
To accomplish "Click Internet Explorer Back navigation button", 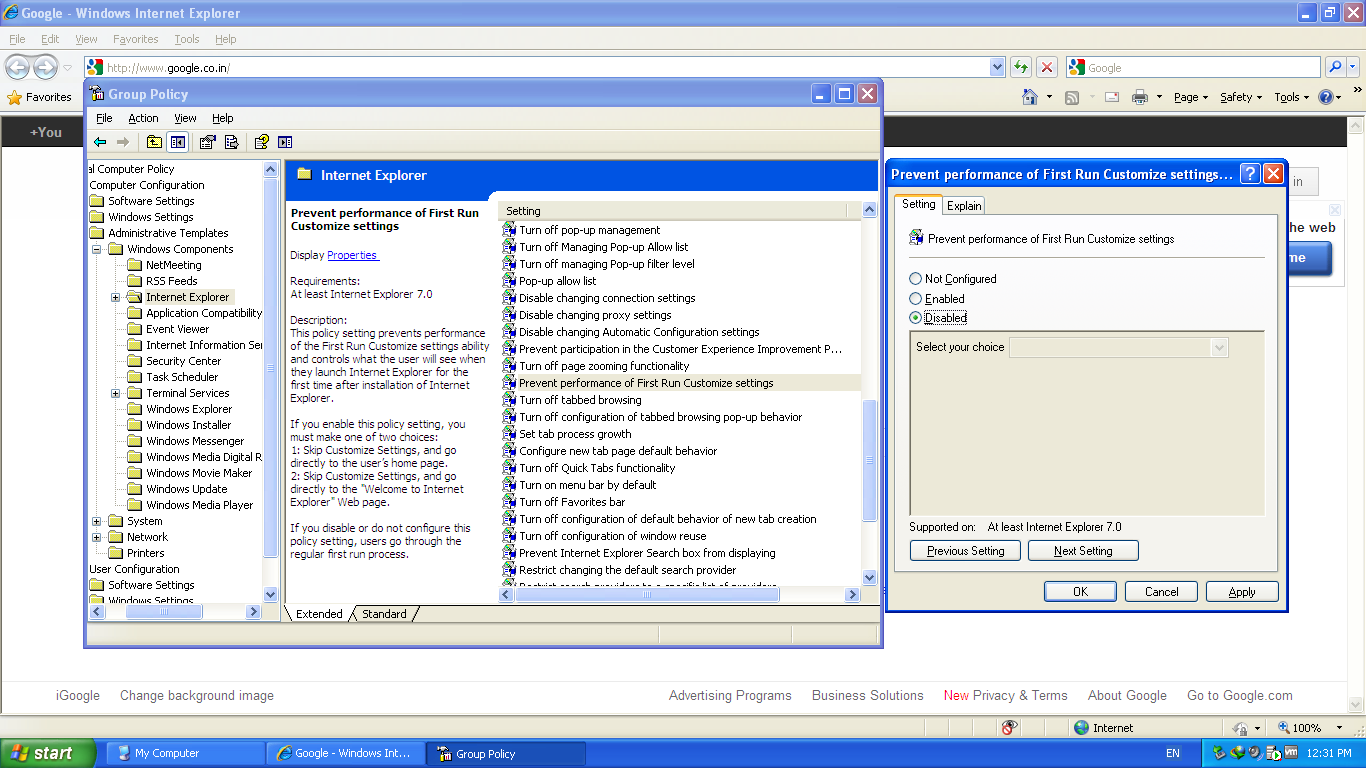I will [x=17, y=67].
